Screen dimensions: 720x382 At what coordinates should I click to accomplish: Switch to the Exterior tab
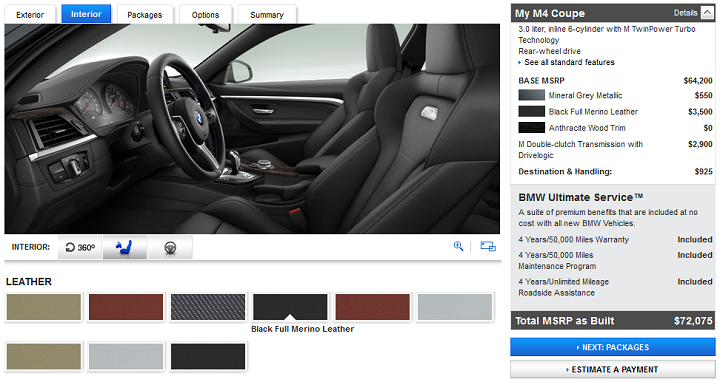point(30,15)
